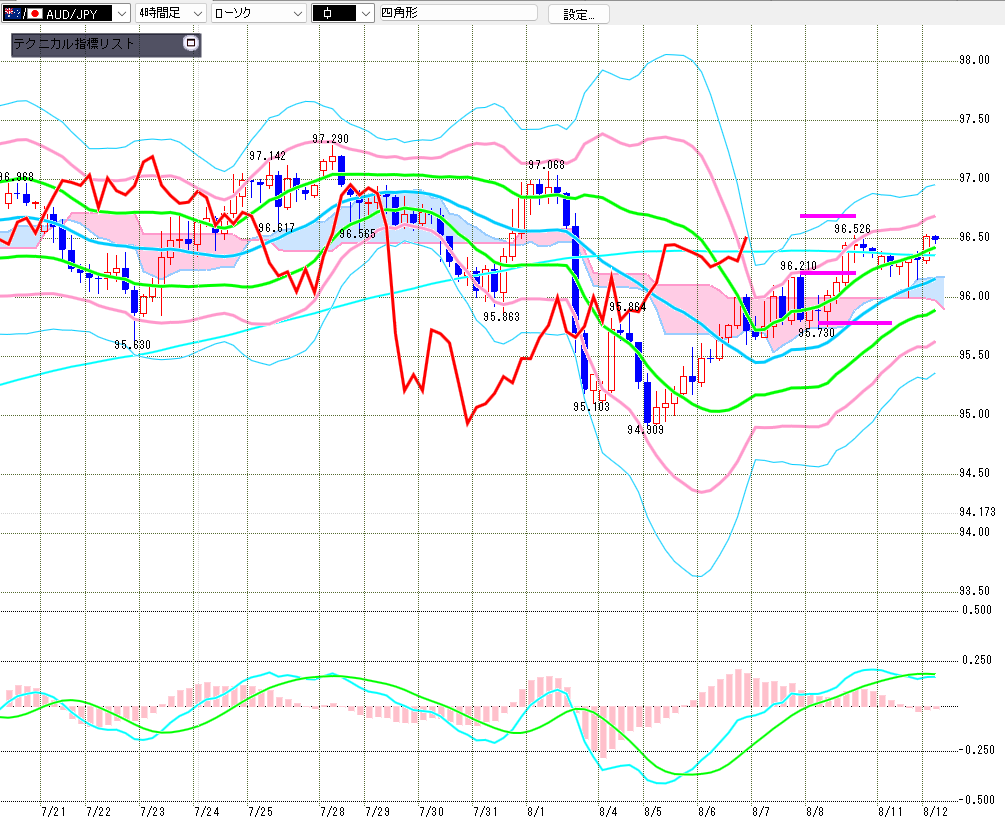Click the 94.173 axis value
The height and width of the screenshot is (822, 1005).
pyautogui.click(x=977, y=512)
